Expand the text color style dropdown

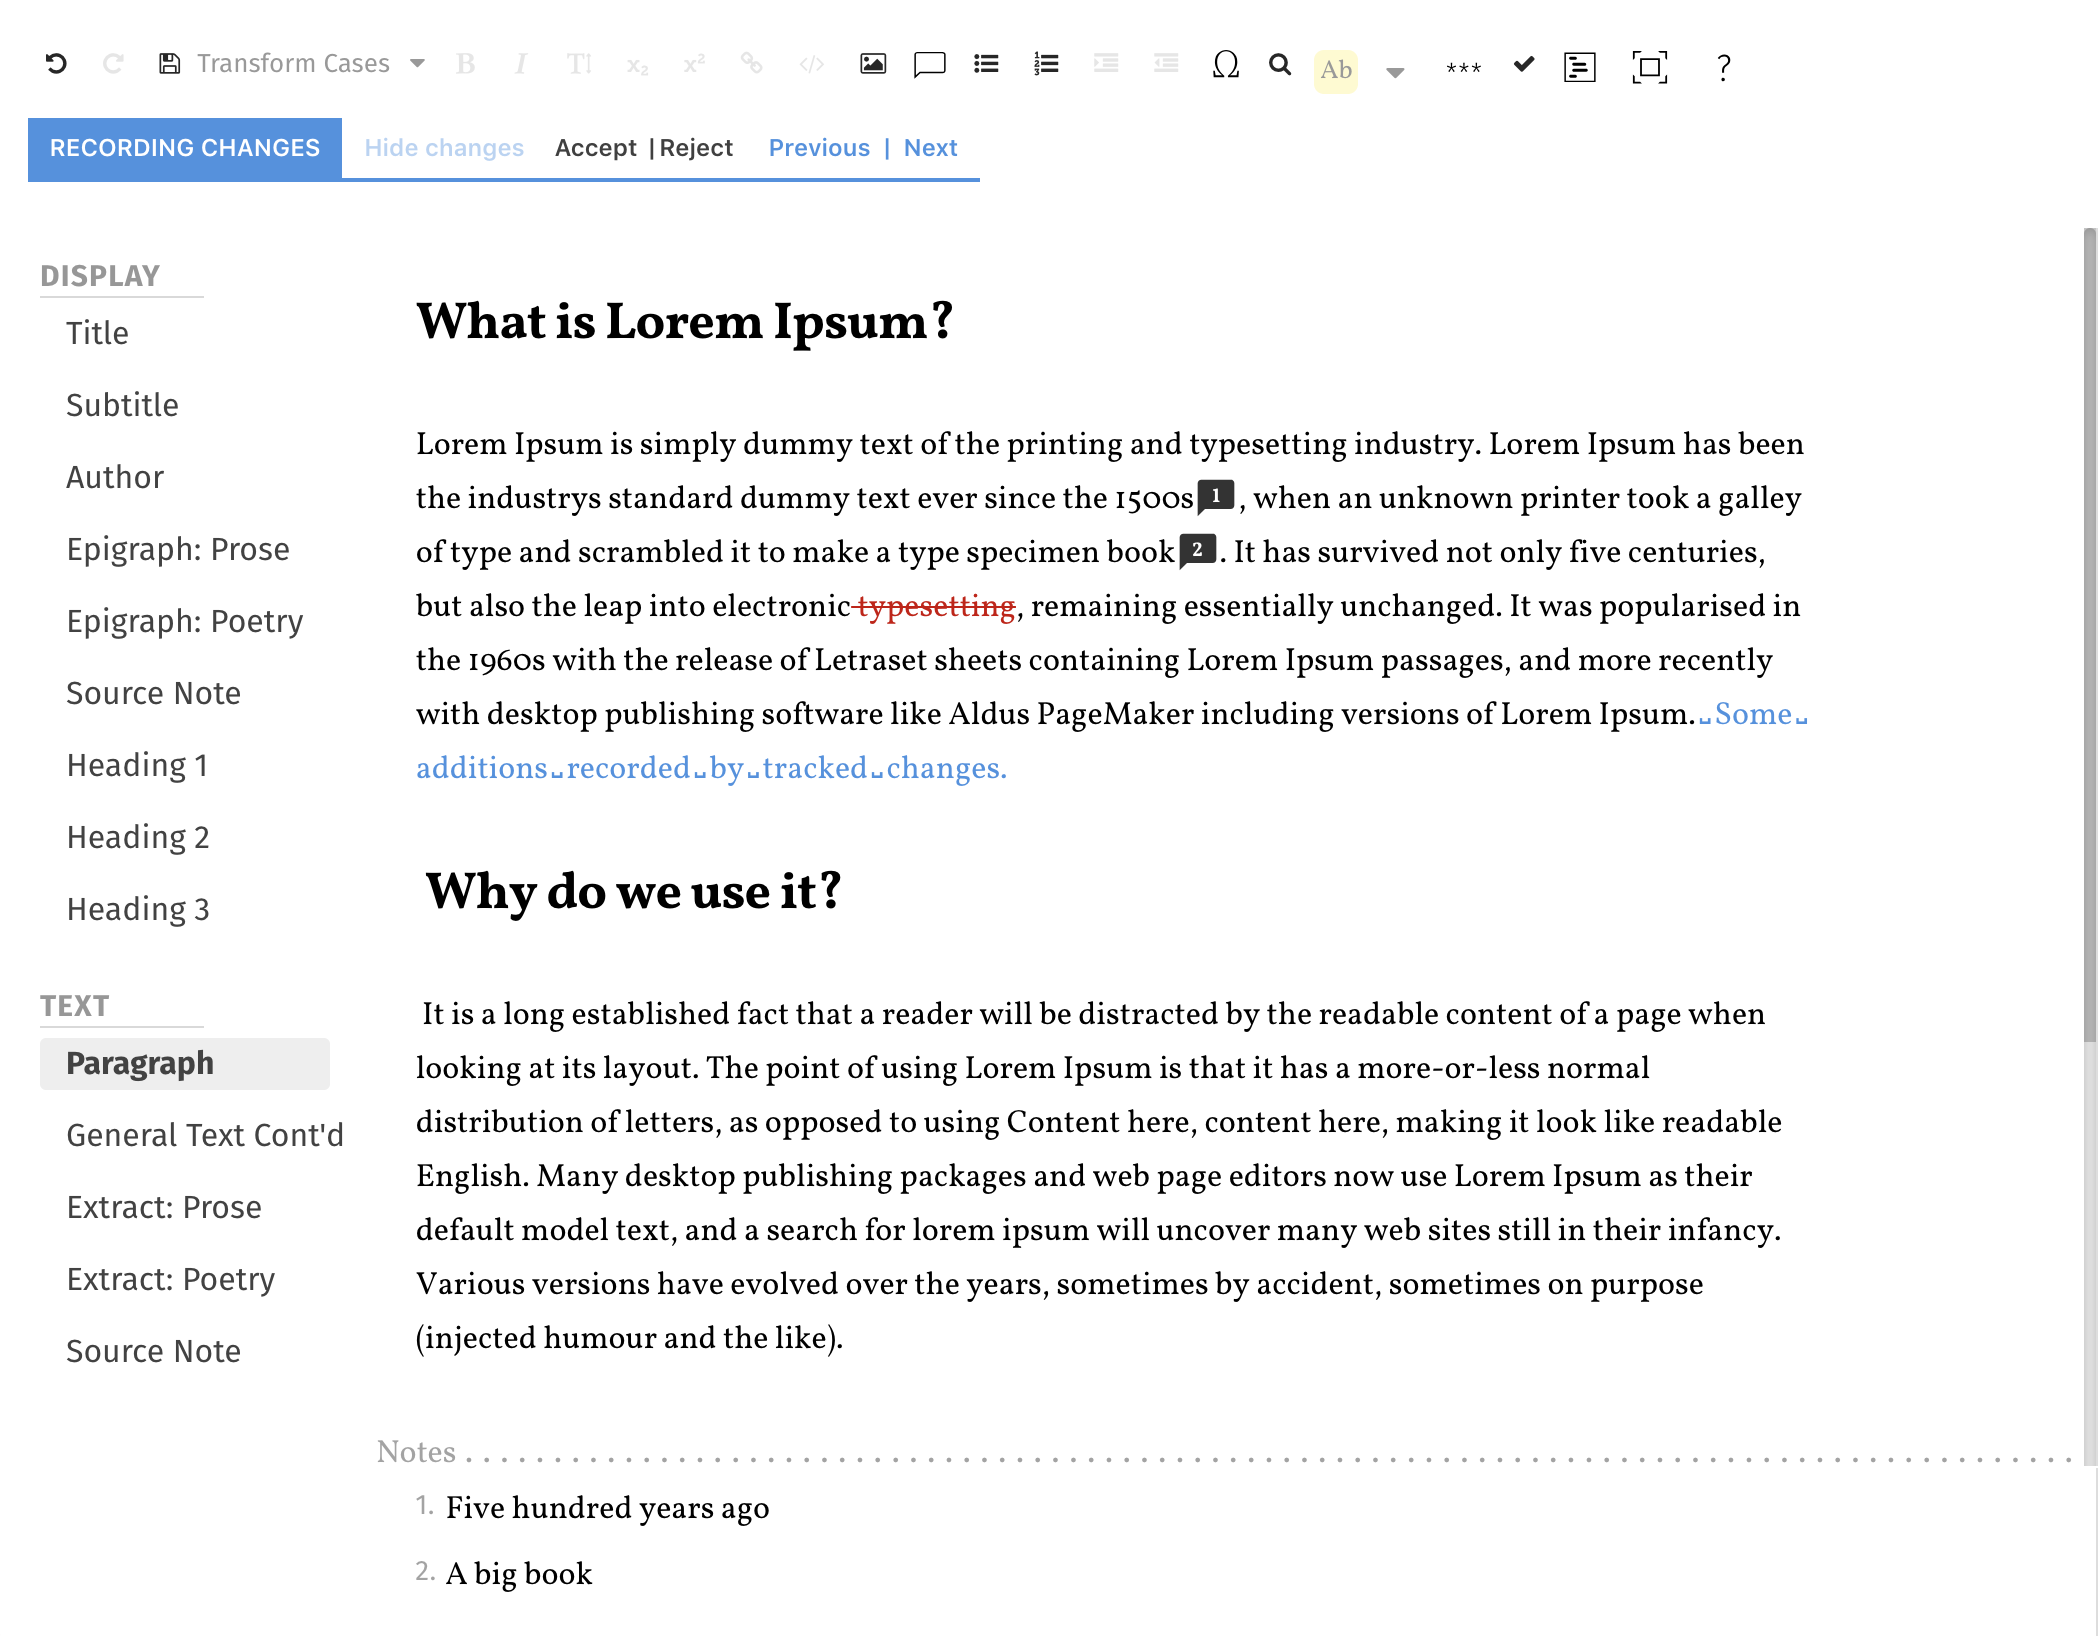click(x=1396, y=70)
